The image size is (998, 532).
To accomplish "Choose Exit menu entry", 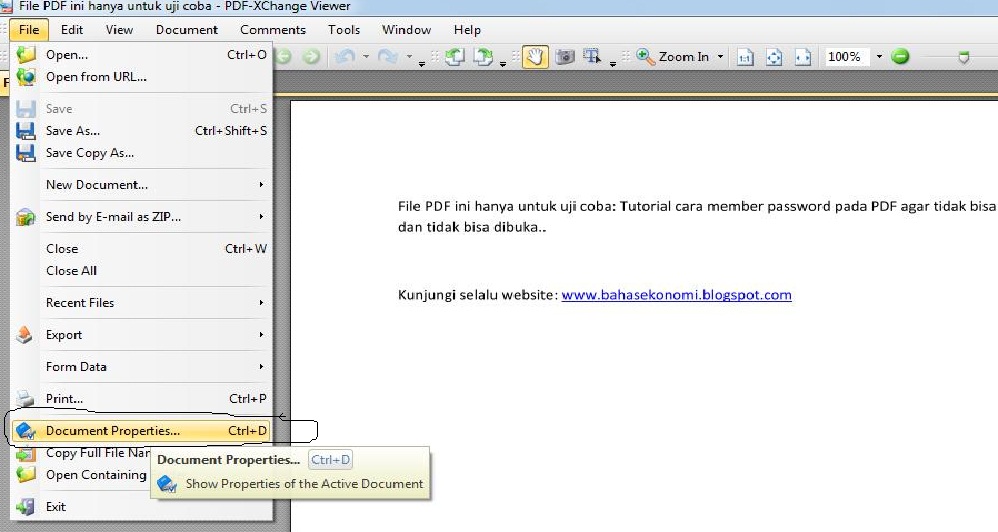I will click(141, 507).
